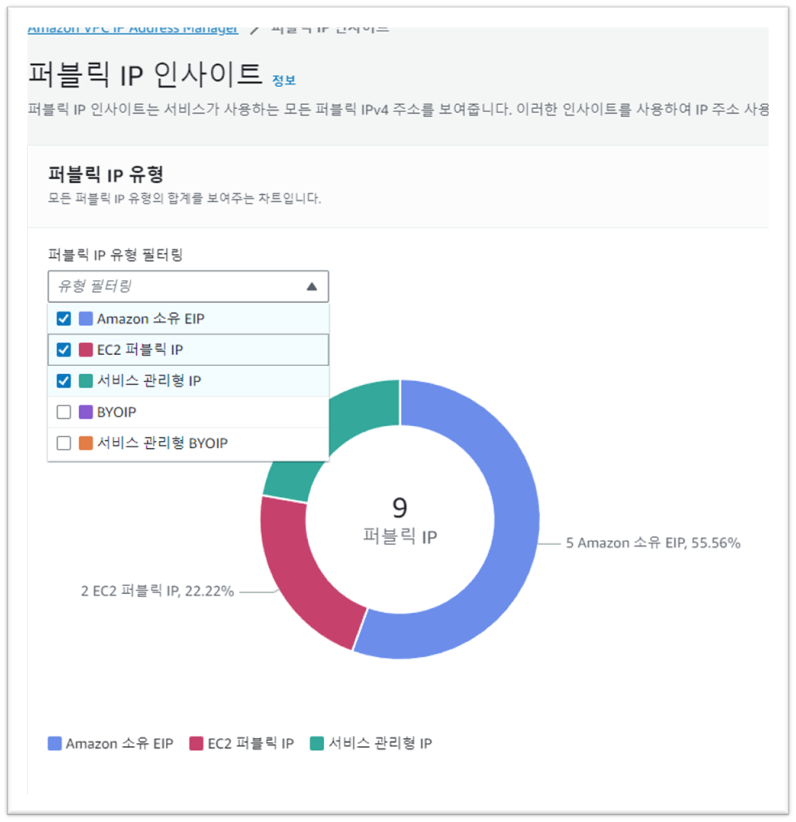
Task: Click the pink EC2 퍼블릭 IP dropdown swatch
Action: pyautogui.click(x=85, y=350)
